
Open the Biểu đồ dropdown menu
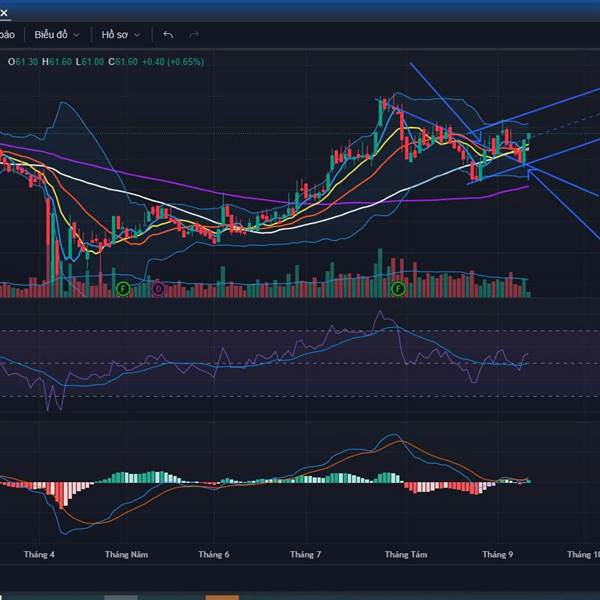point(56,35)
